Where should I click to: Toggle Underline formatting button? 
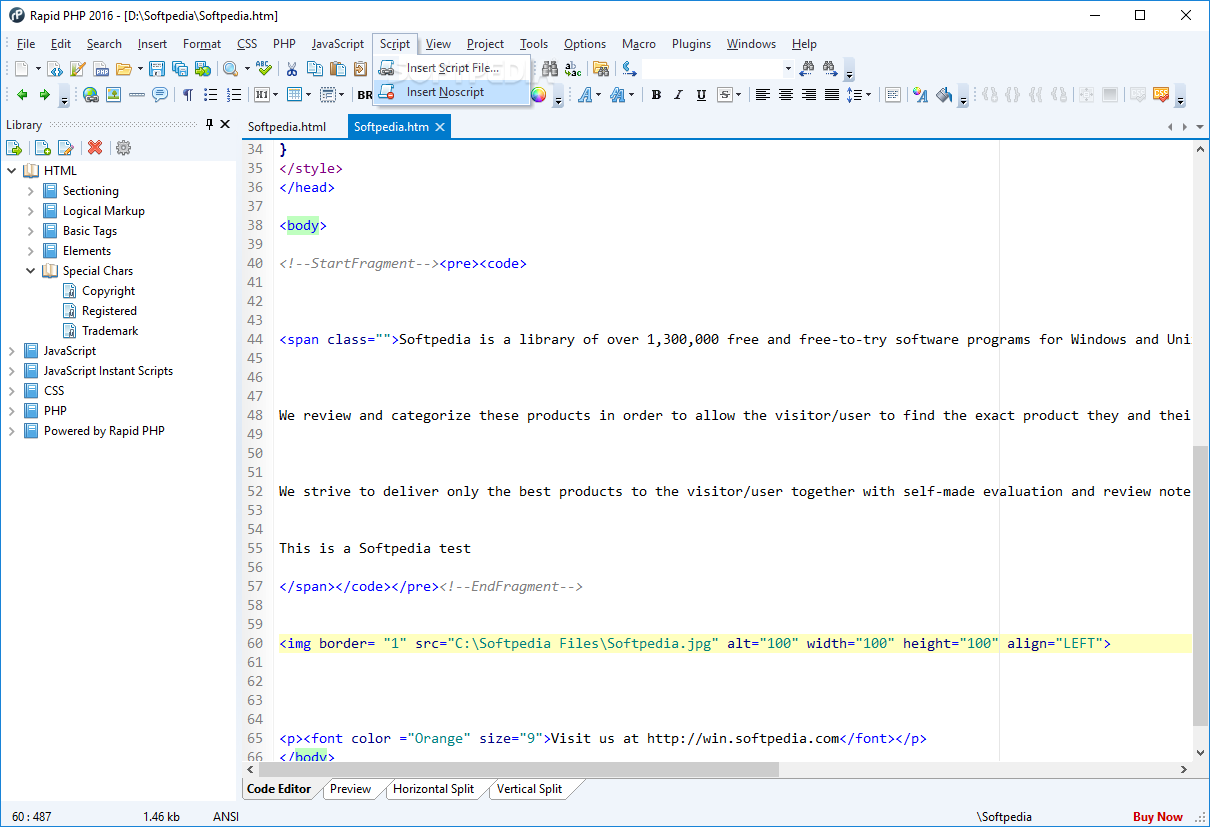point(701,95)
